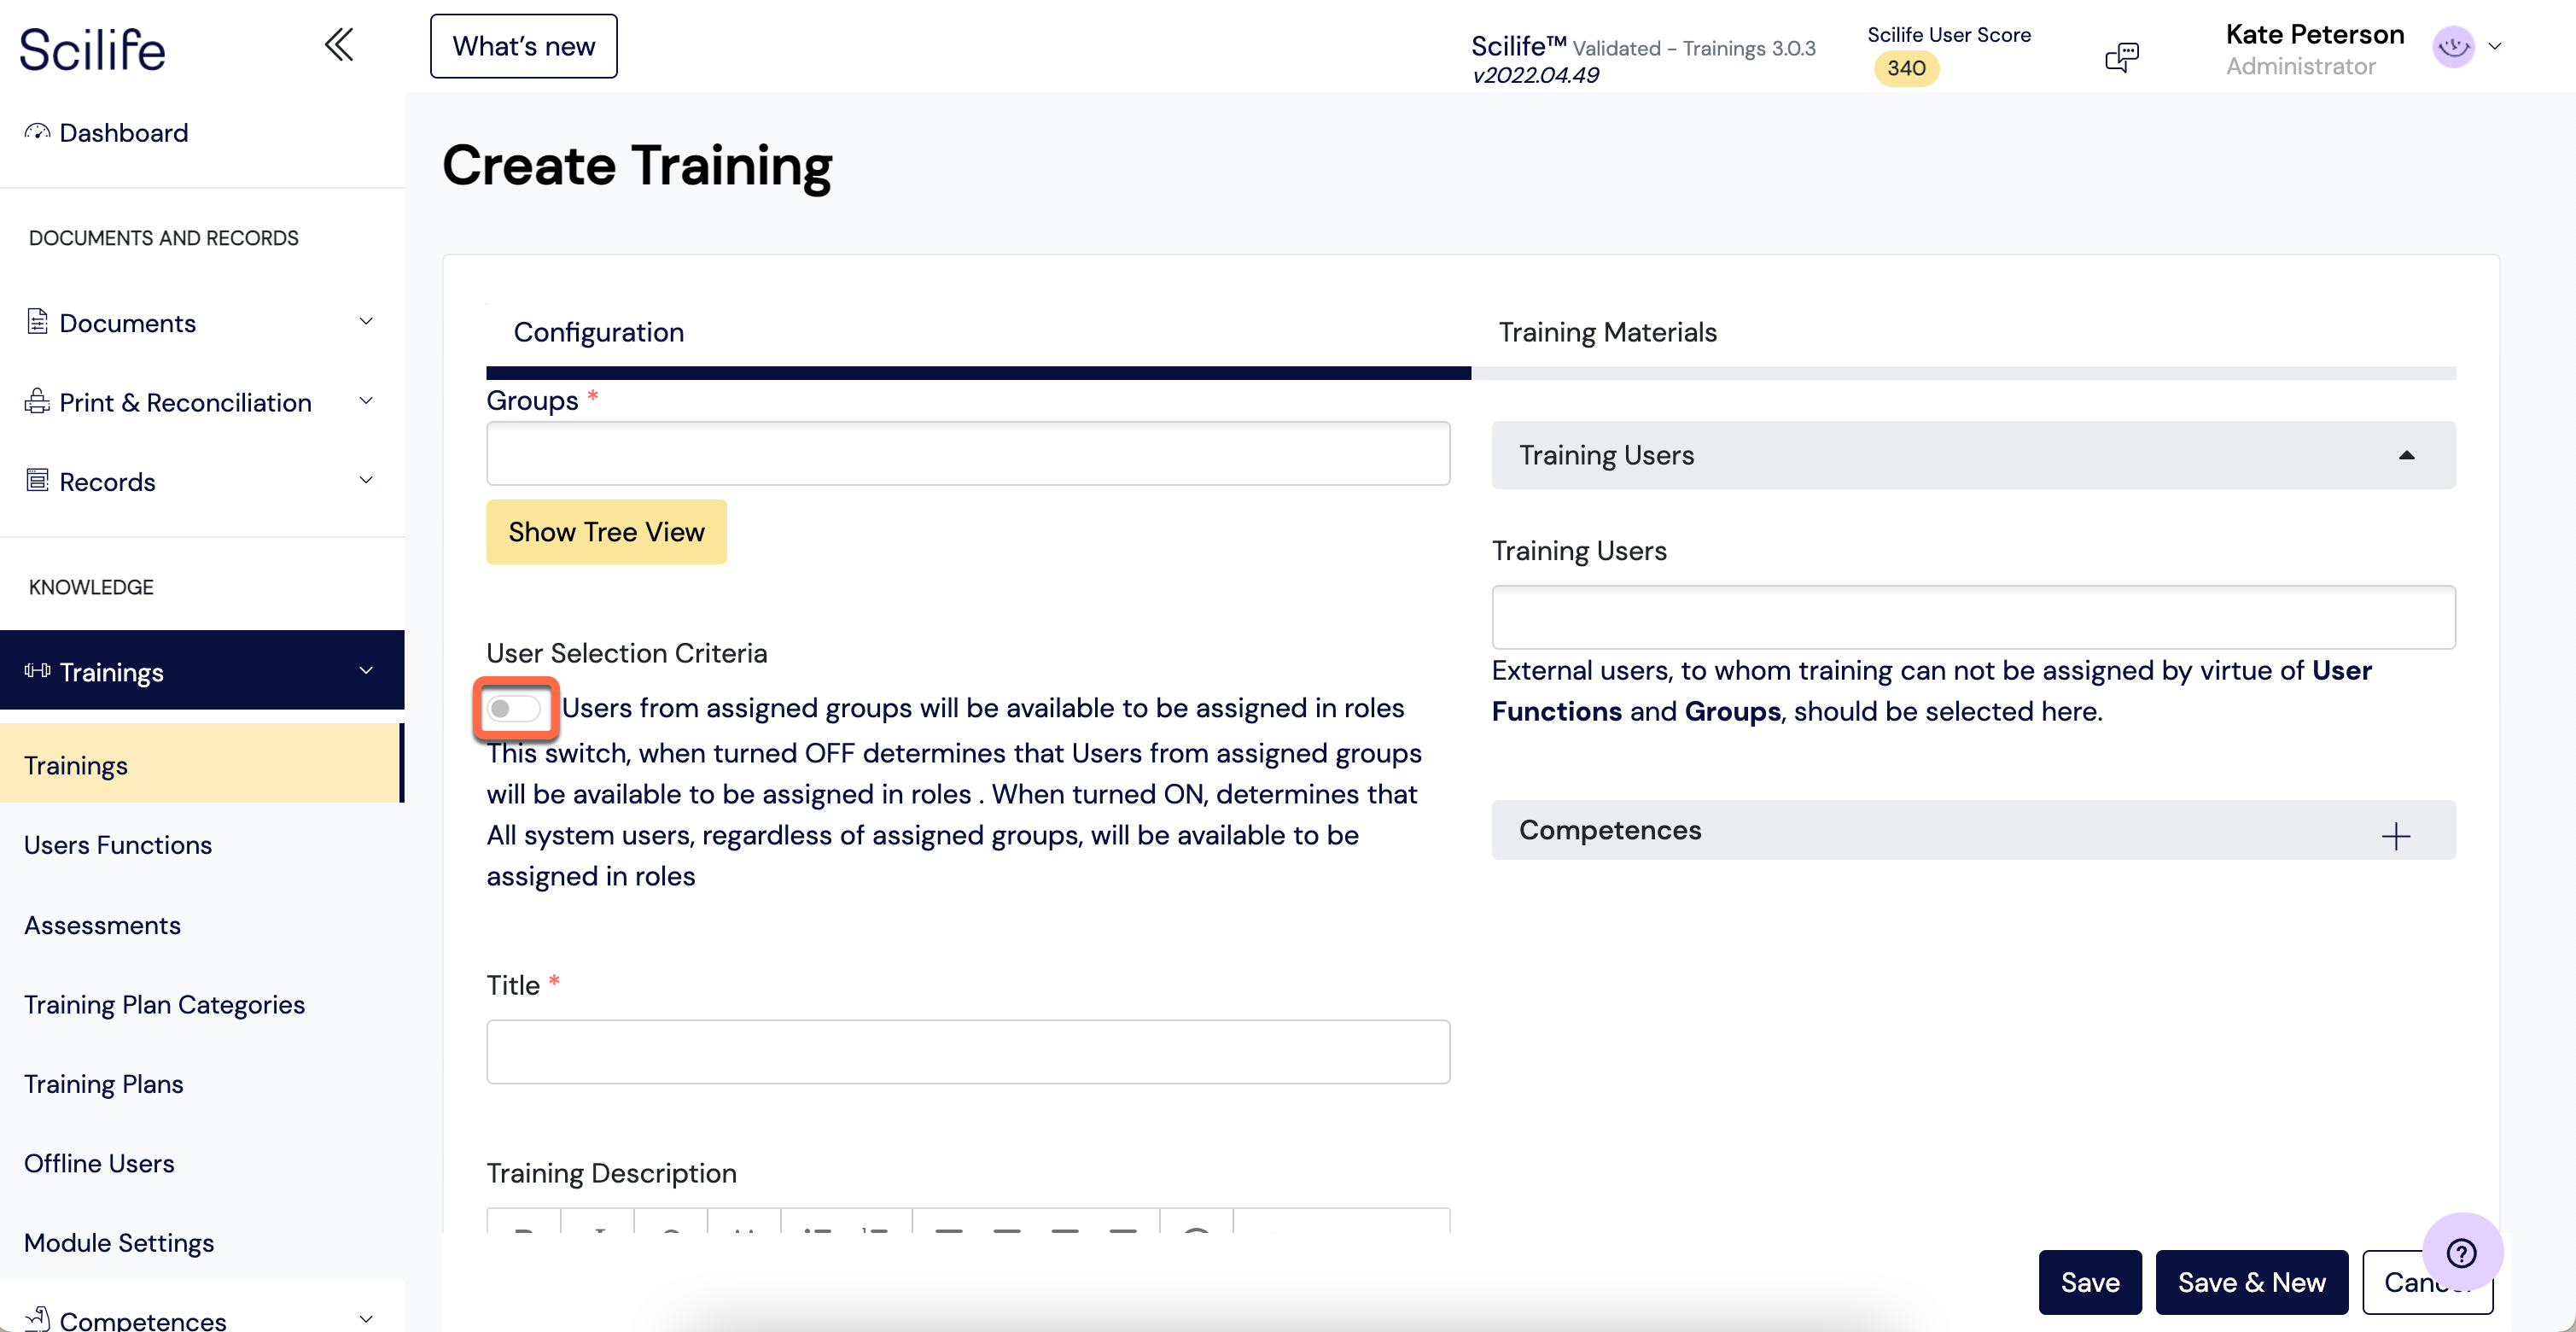2576x1332 pixels.
Task: Switch to the Training Materials tab
Action: point(1607,332)
